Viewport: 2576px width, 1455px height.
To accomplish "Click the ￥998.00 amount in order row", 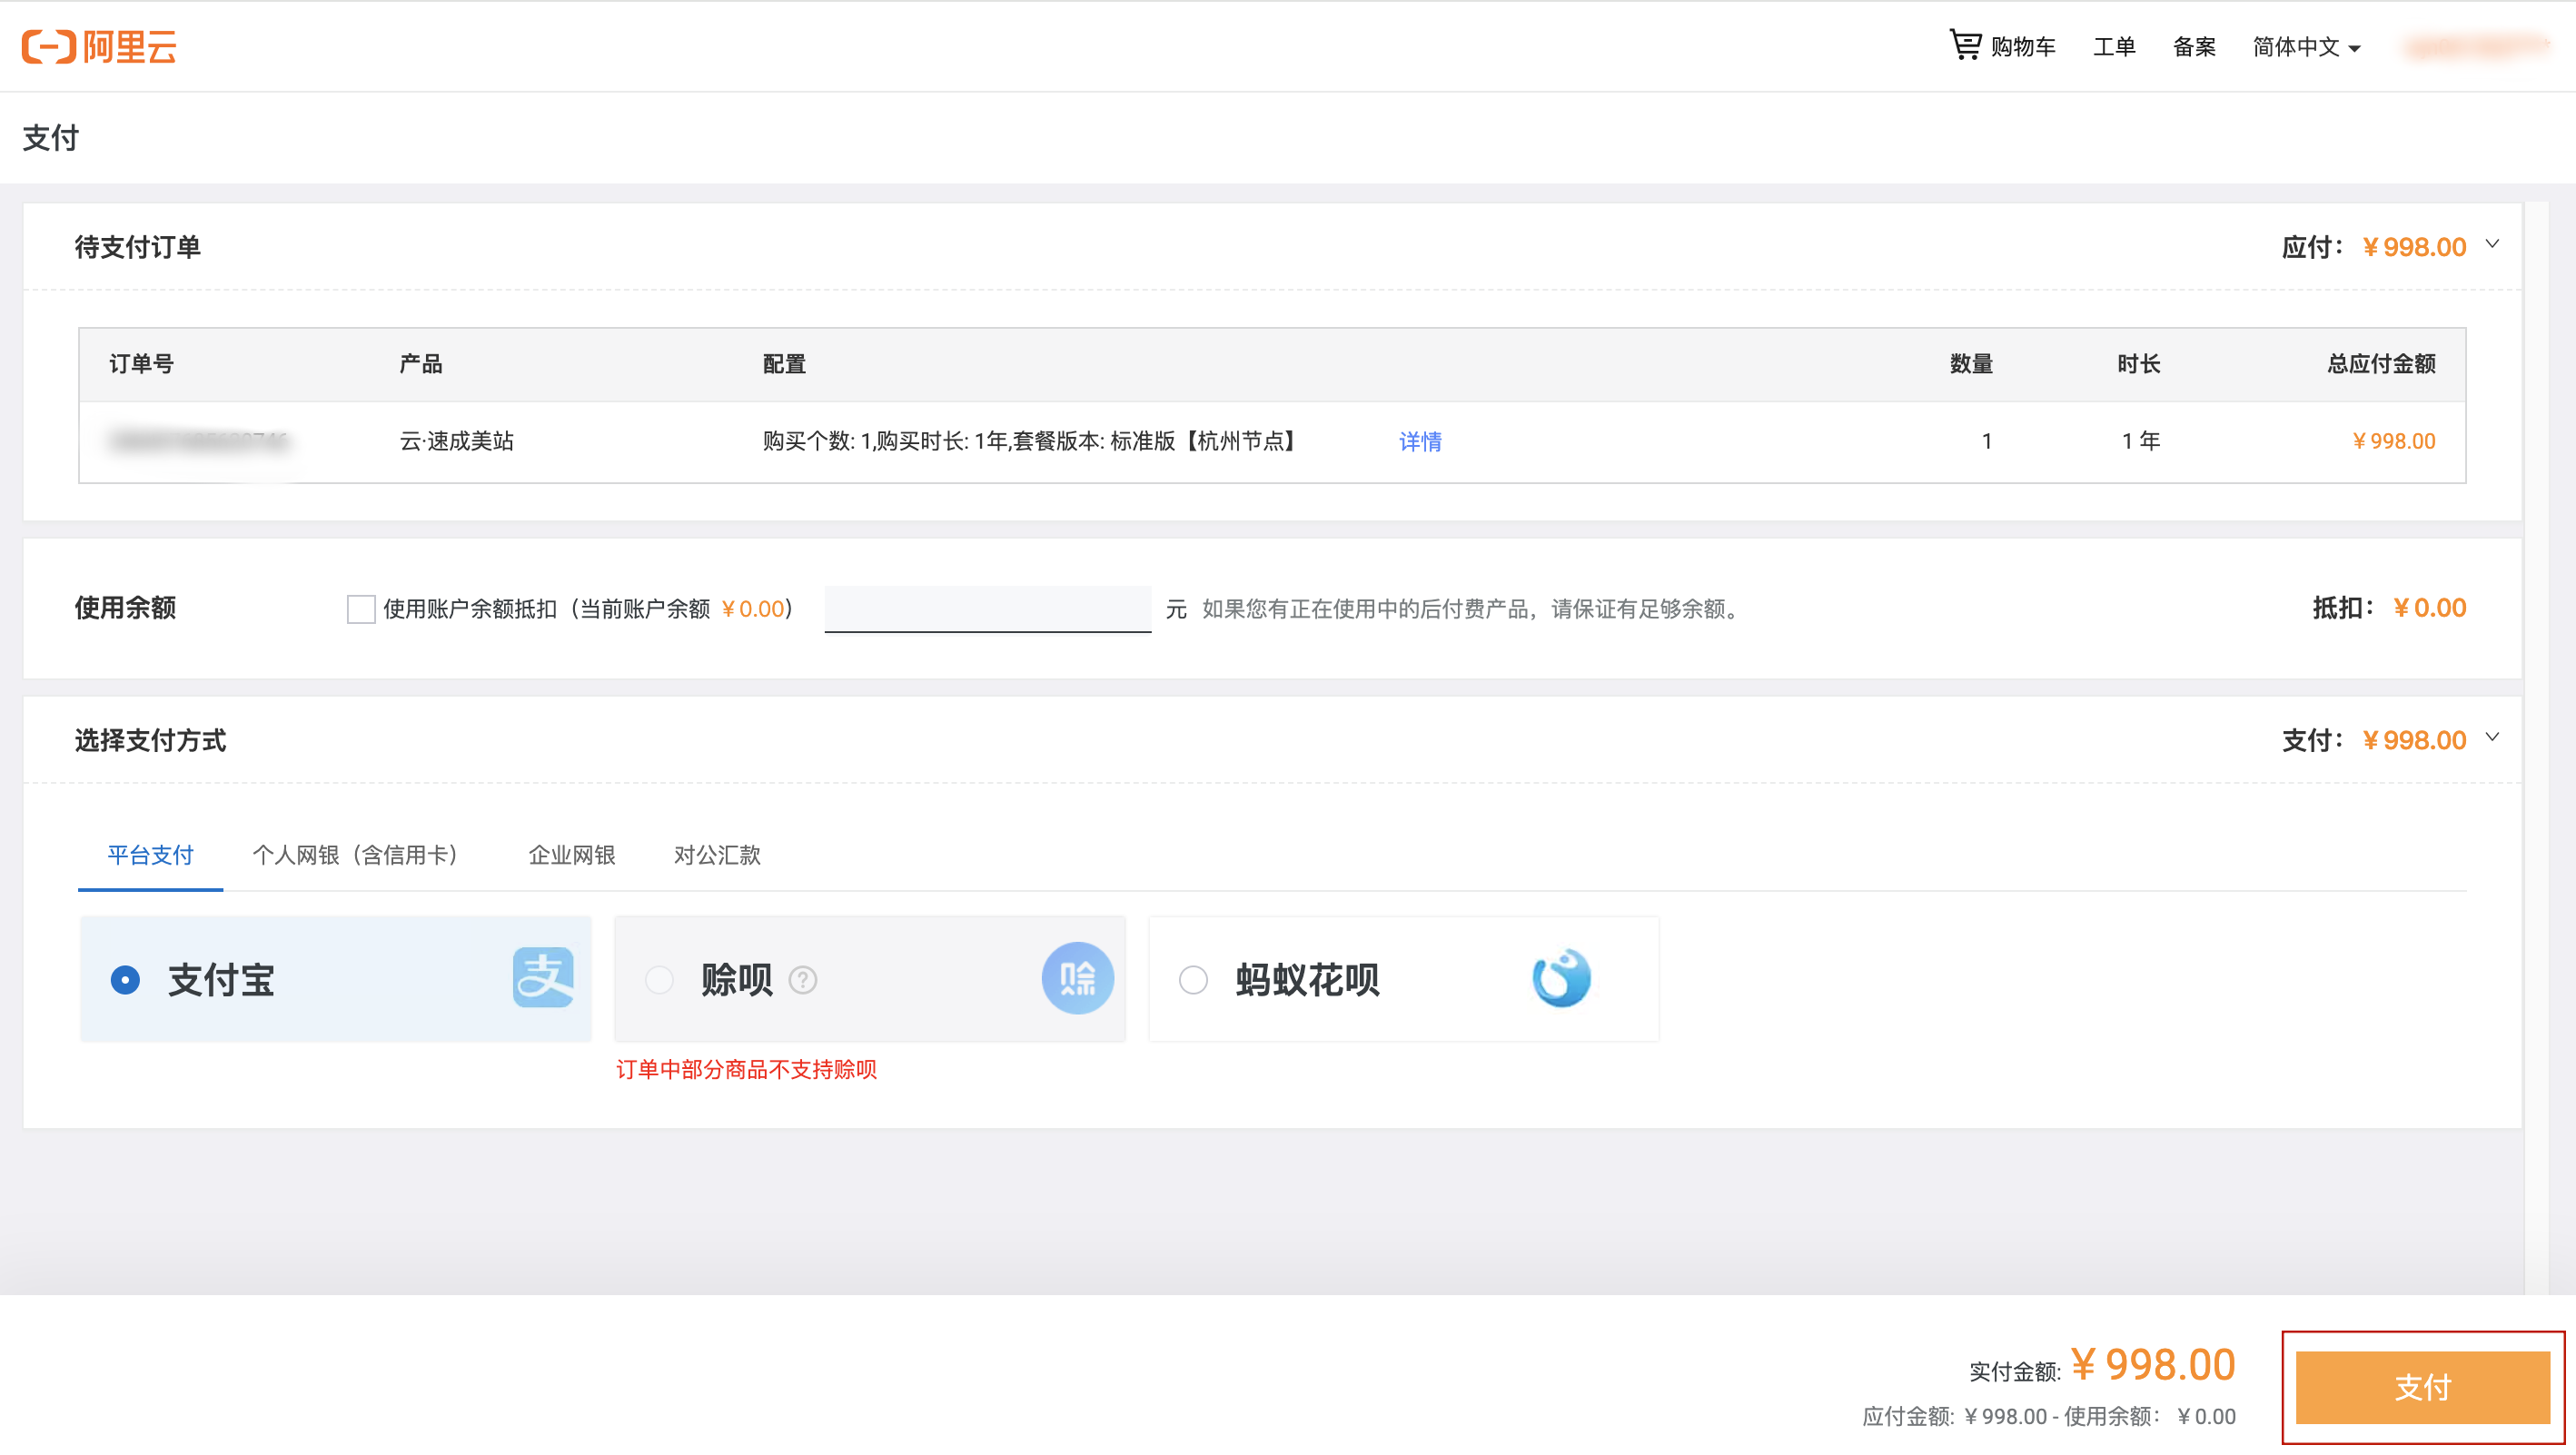I will (2393, 441).
